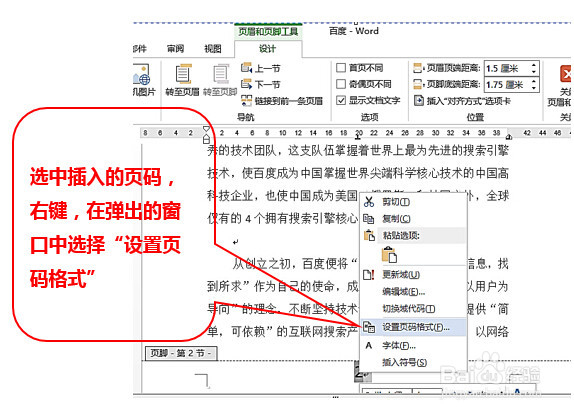Enable the Different First Page (首页不同) checkbox
The width and height of the screenshot is (574, 413).
click(340, 68)
